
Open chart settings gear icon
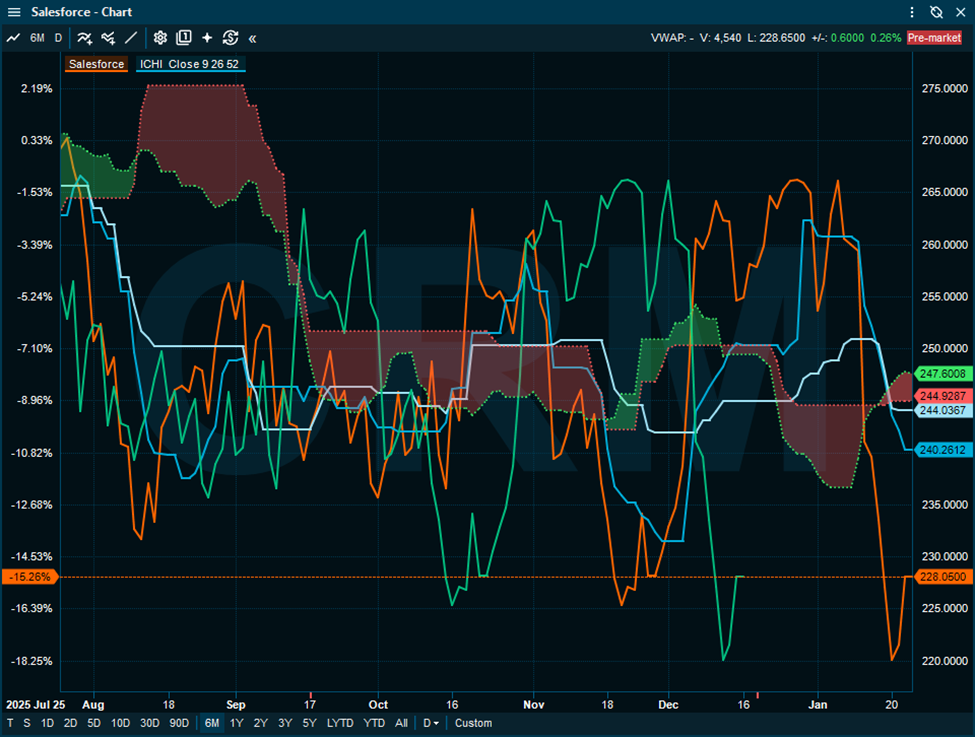click(160, 38)
